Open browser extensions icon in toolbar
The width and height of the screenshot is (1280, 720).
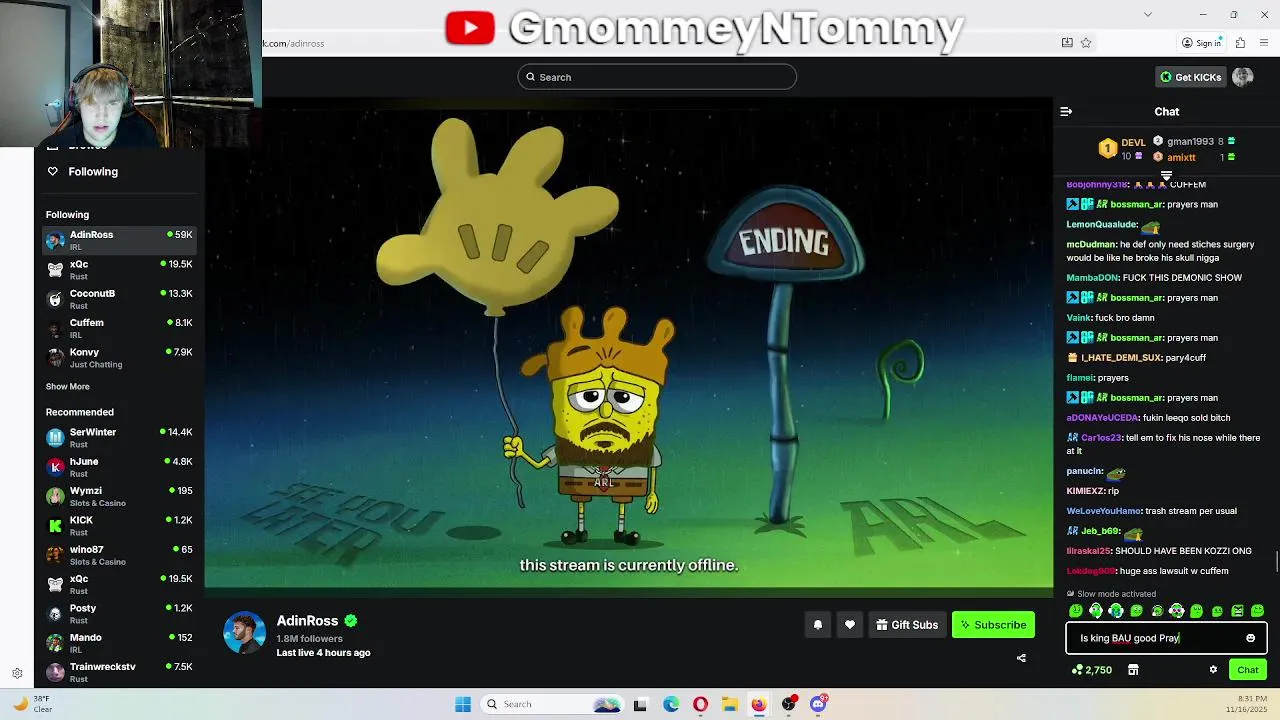tap(1240, 43)
